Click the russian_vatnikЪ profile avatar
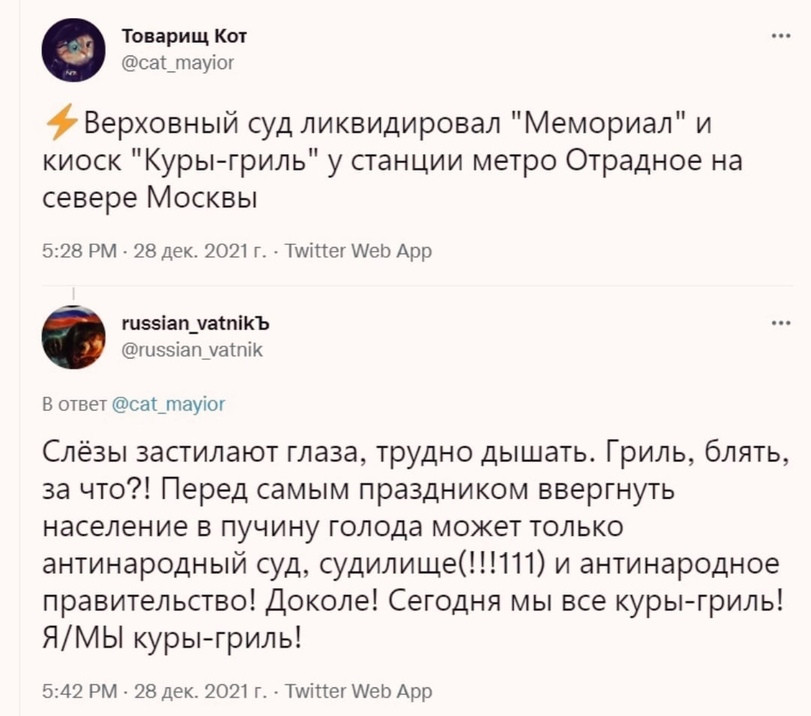The height and width of the screenshot is (716, 811). [x=74, y=337]
